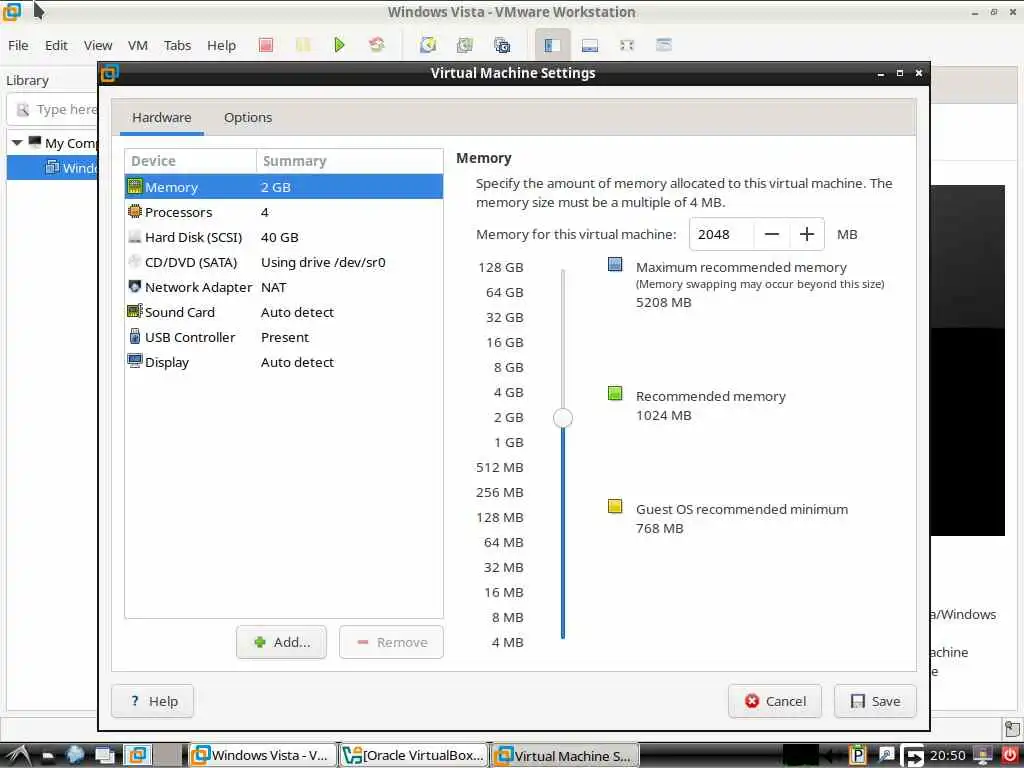Decrease memory with the minus button
Viewport: 1024px width, 768px height.
[x=772, y=234]
